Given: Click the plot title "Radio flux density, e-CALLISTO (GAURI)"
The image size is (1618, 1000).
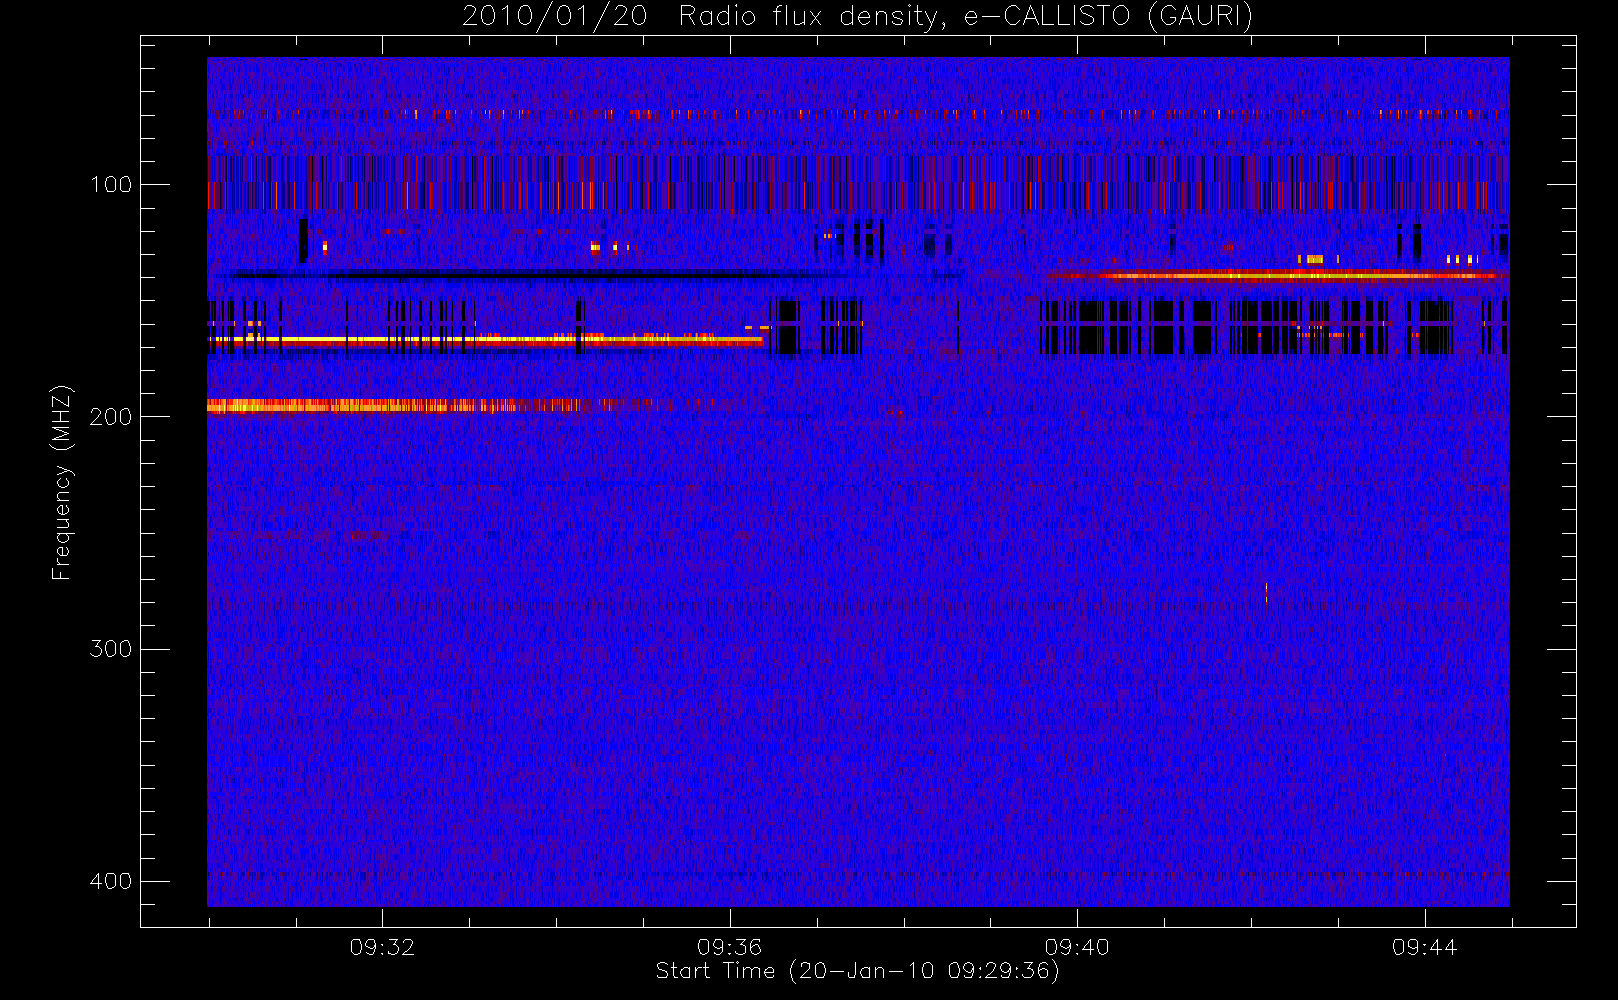Looking at the screenshot, I should pyautogui.click(x=965, y=17).
